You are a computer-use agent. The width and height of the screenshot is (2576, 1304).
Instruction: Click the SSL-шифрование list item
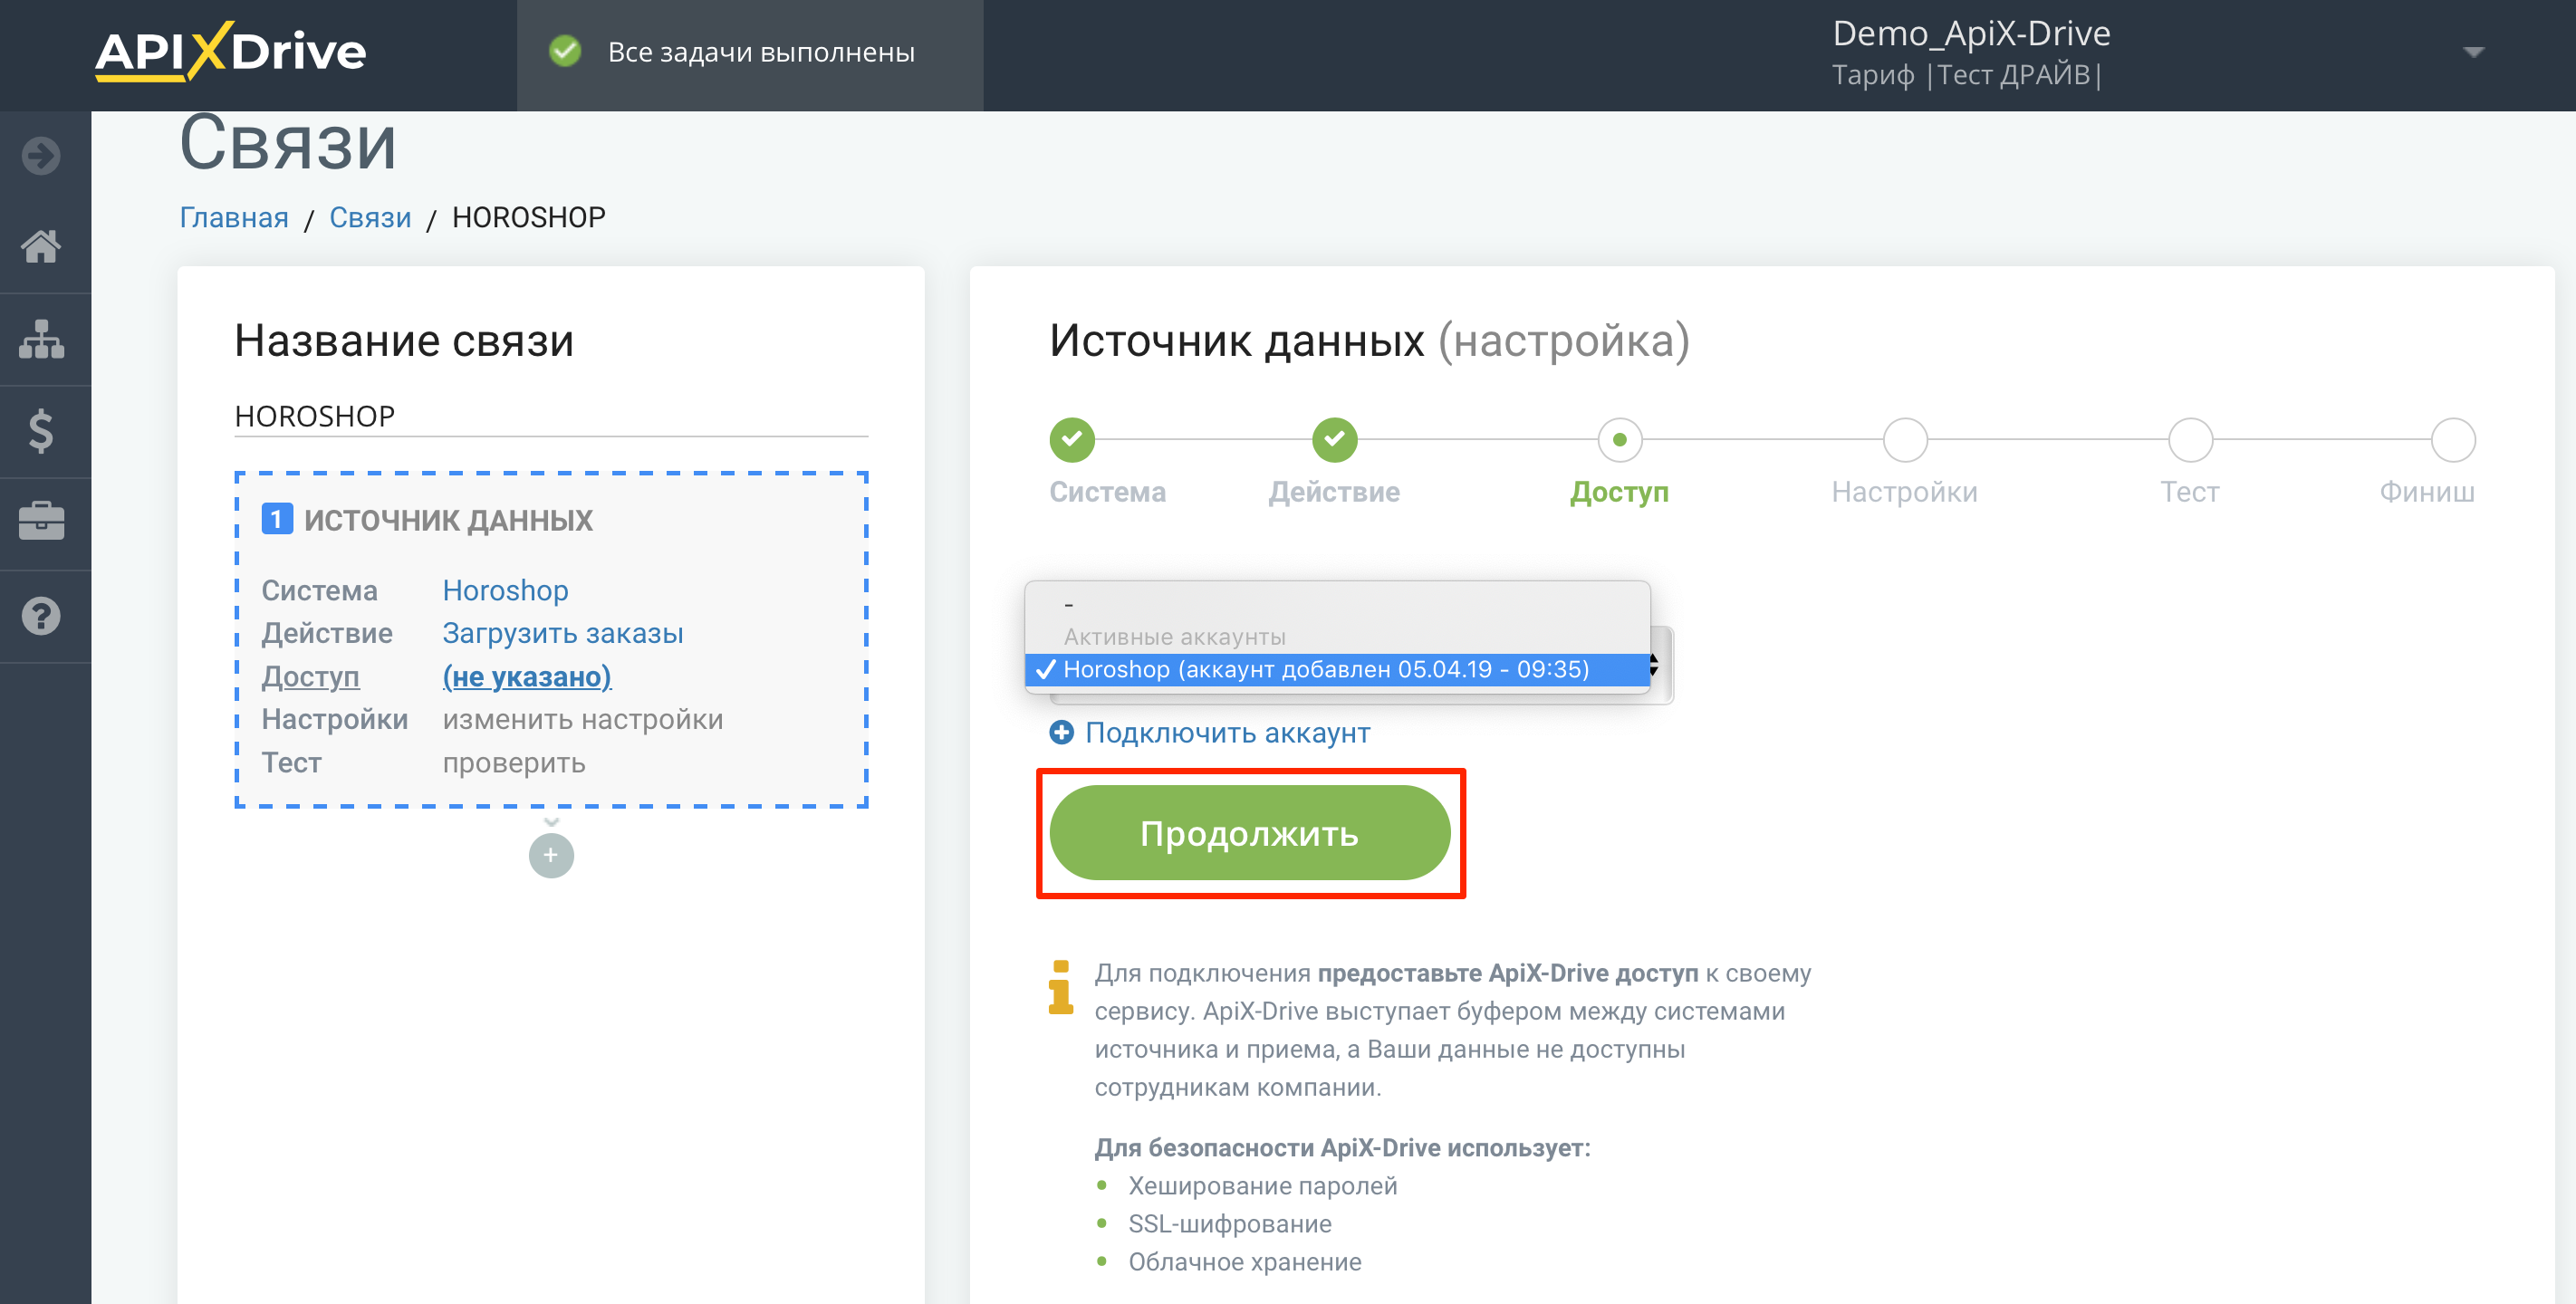click(1230, 1224)
